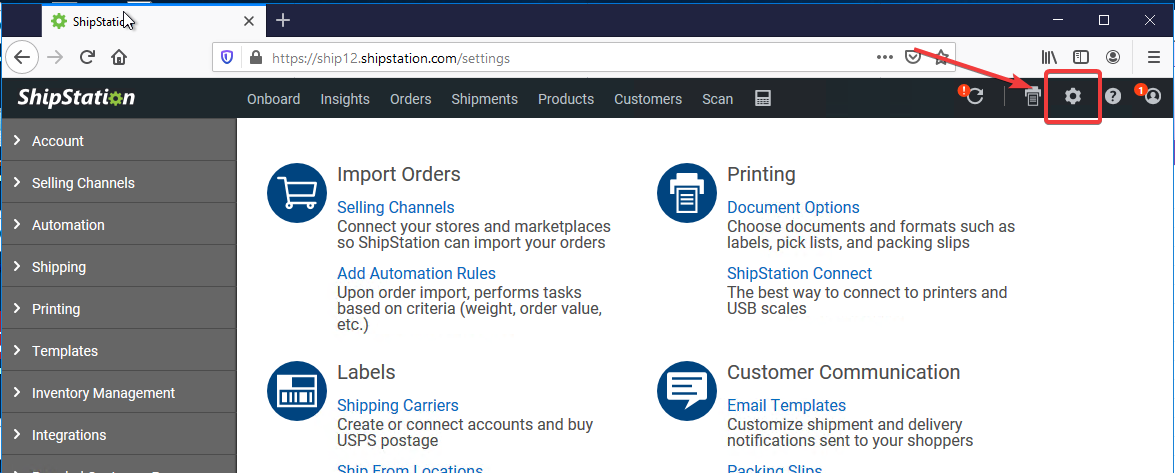This screenshot has height=473, width=1175.
Task: Click the Customer Communication chat icon
Action: click(x=687, y=391)
